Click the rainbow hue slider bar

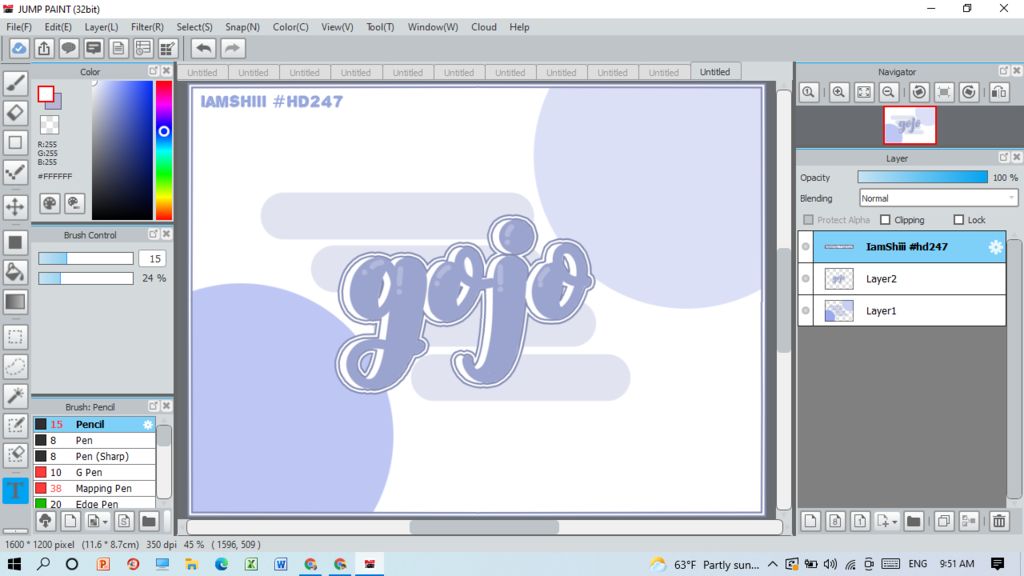tap(164, 150)
